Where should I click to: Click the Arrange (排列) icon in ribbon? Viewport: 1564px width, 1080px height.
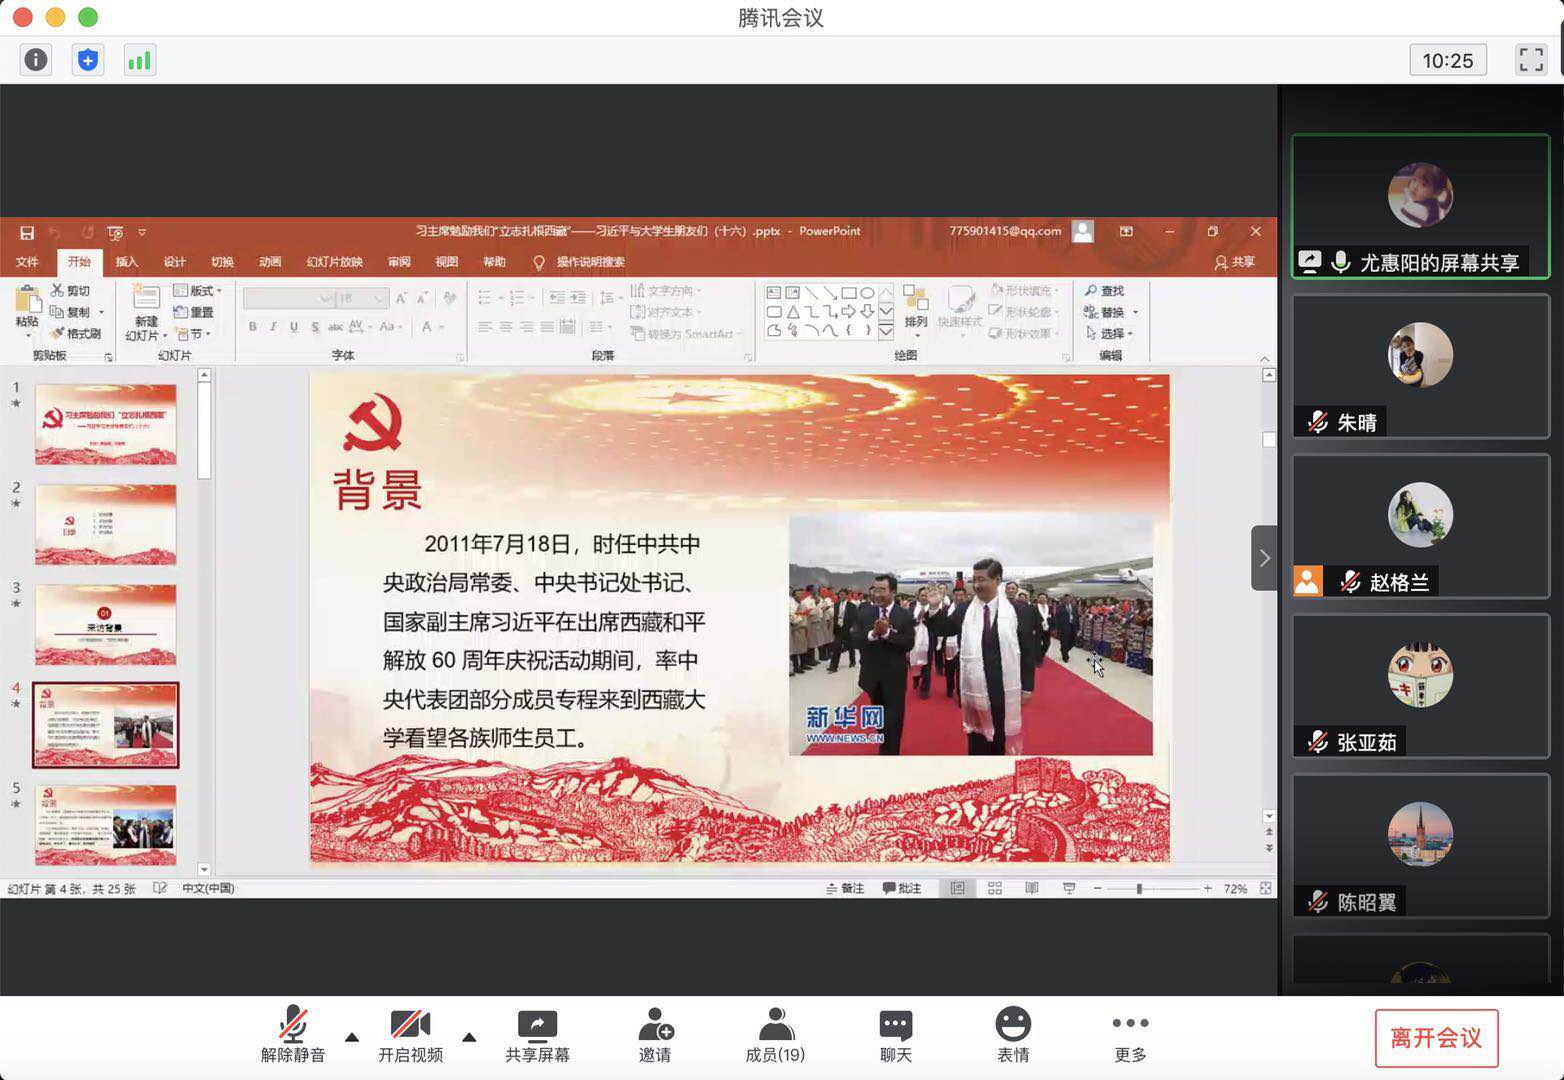pyautogui.click(x=915, y=298)
